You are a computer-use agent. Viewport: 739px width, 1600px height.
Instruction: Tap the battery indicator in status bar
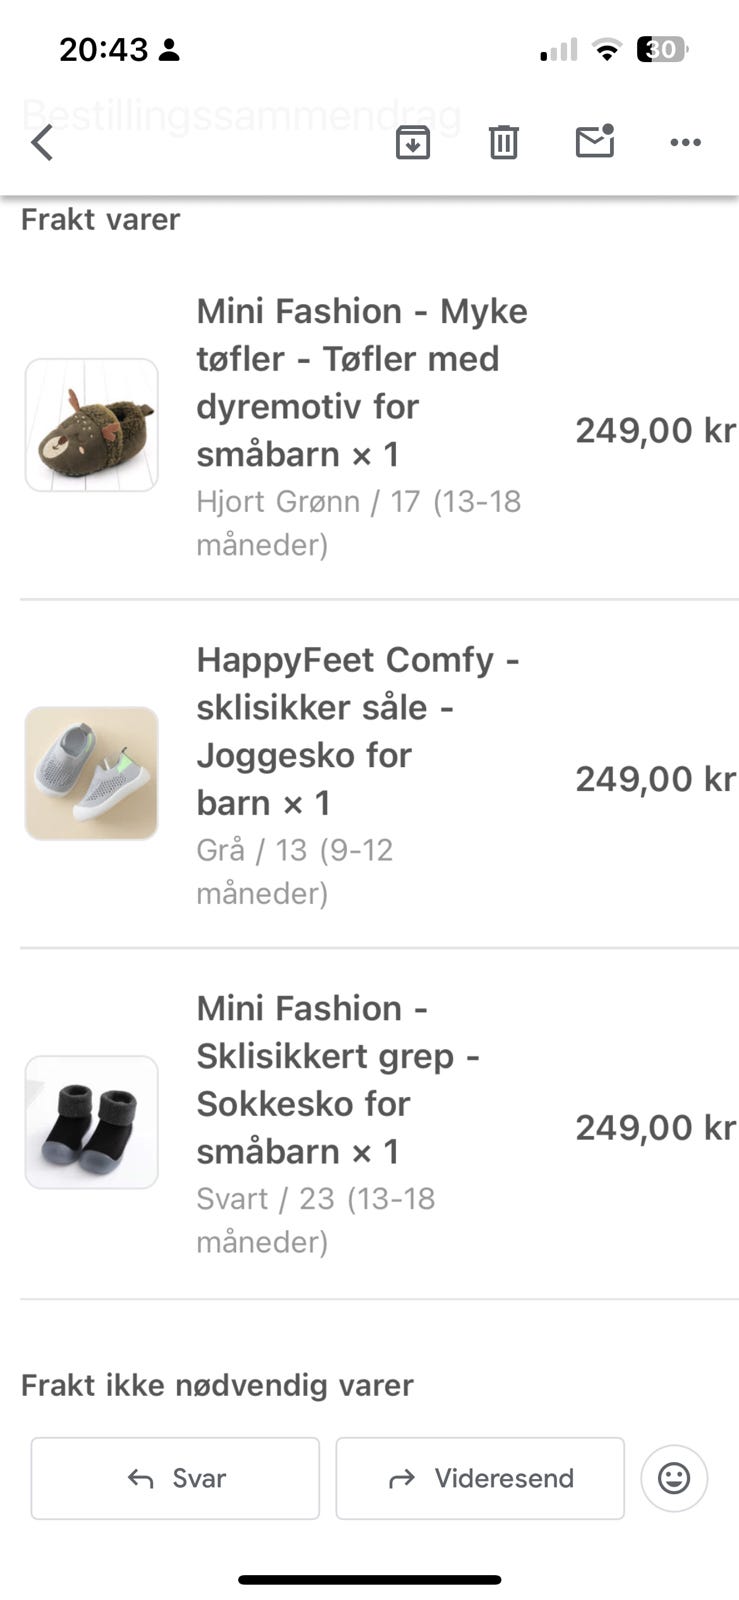point(662,49)
